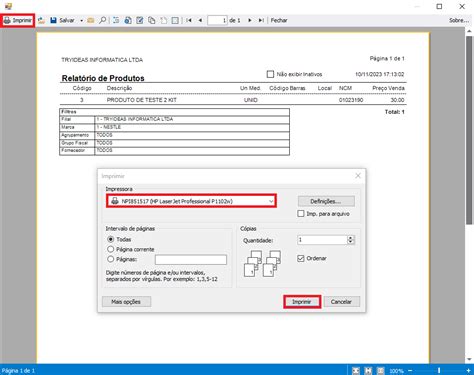Click the 'Preço Venda' column header

tap(388, 88)
